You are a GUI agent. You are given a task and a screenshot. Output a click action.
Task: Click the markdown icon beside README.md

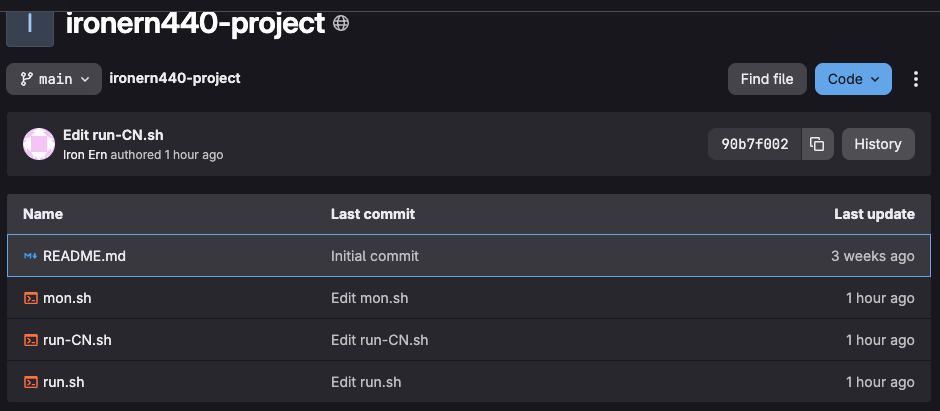31,256
